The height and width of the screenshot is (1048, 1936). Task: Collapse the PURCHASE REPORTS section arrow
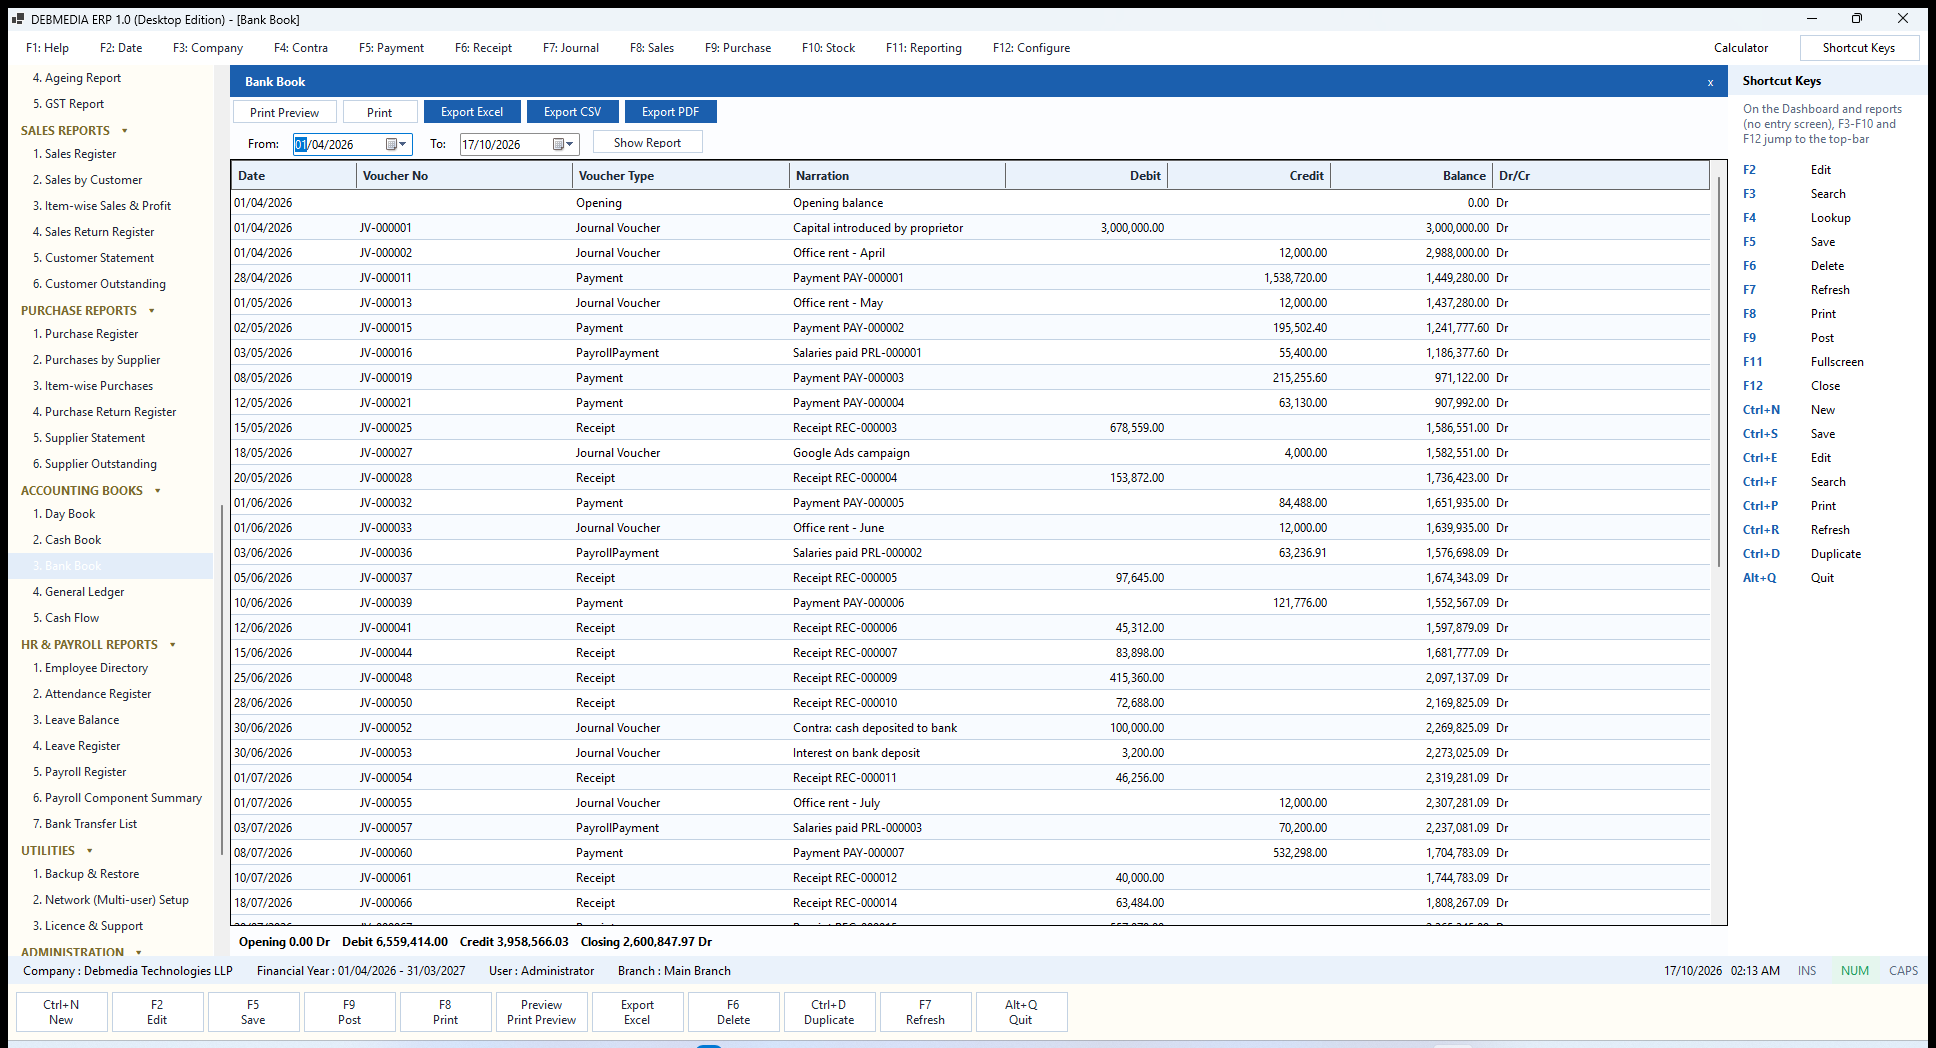[152, 311]
